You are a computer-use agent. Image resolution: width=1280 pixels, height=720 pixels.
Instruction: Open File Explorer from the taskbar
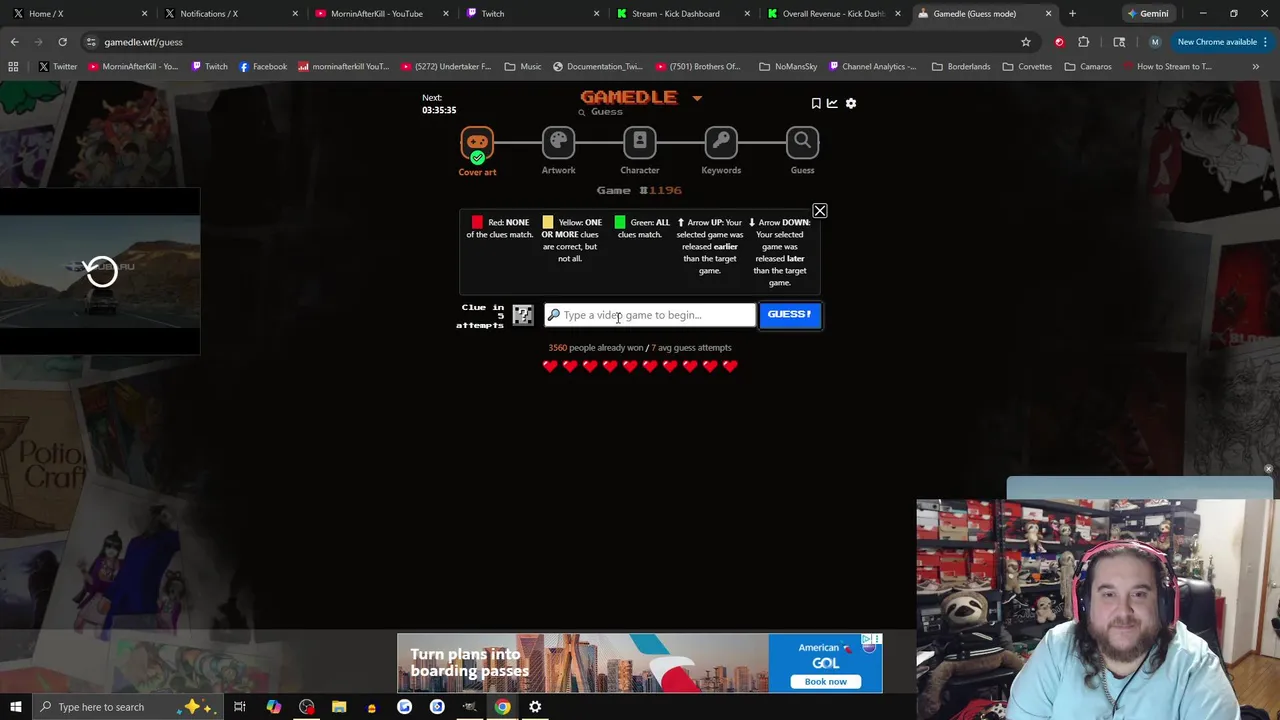coord(339,707)
